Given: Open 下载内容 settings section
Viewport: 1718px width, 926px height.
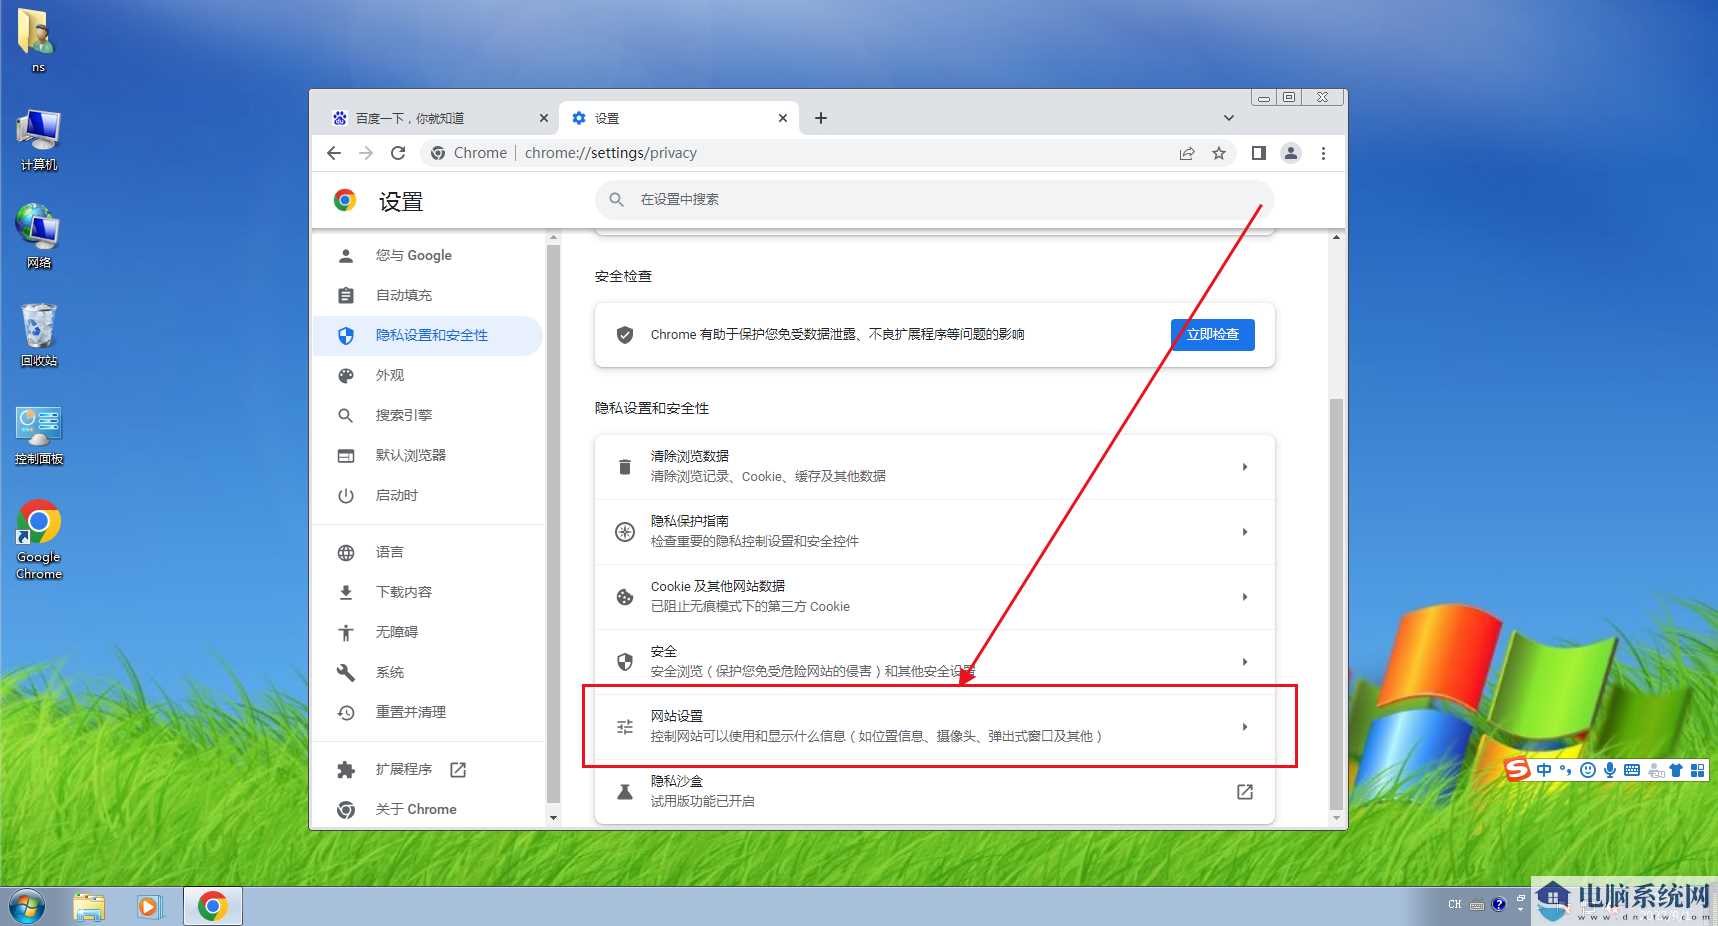Looking at the screenshot, I should point(428,593).
